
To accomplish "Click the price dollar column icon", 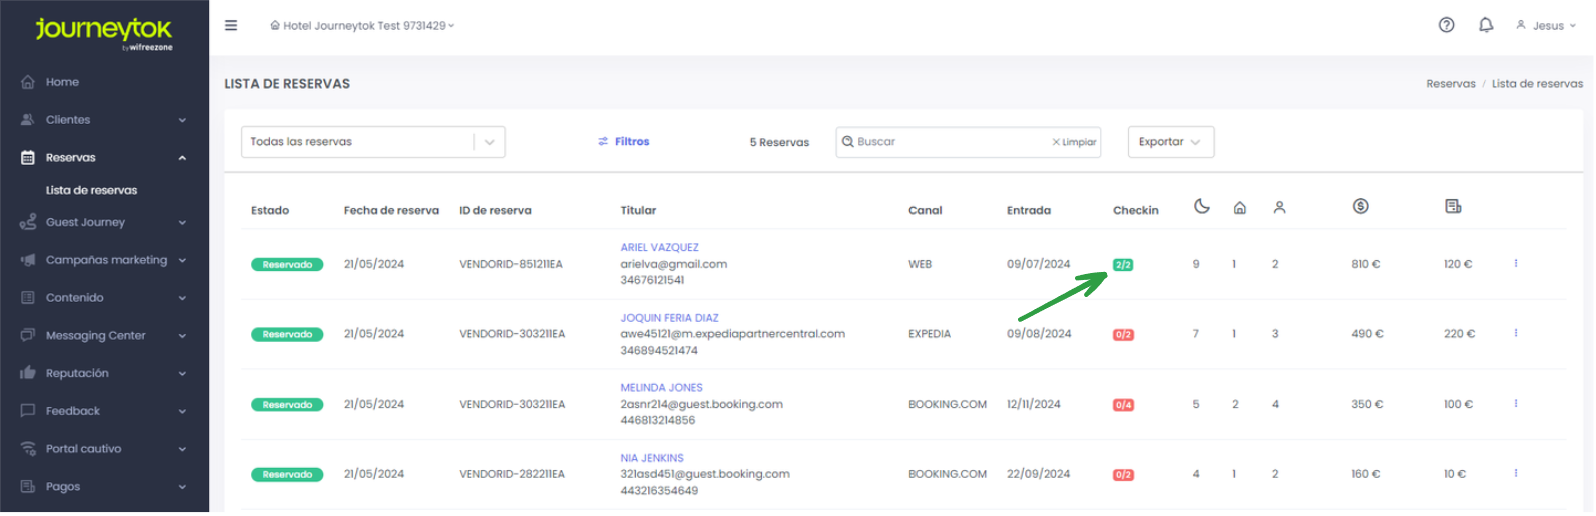I will 1360,207.
